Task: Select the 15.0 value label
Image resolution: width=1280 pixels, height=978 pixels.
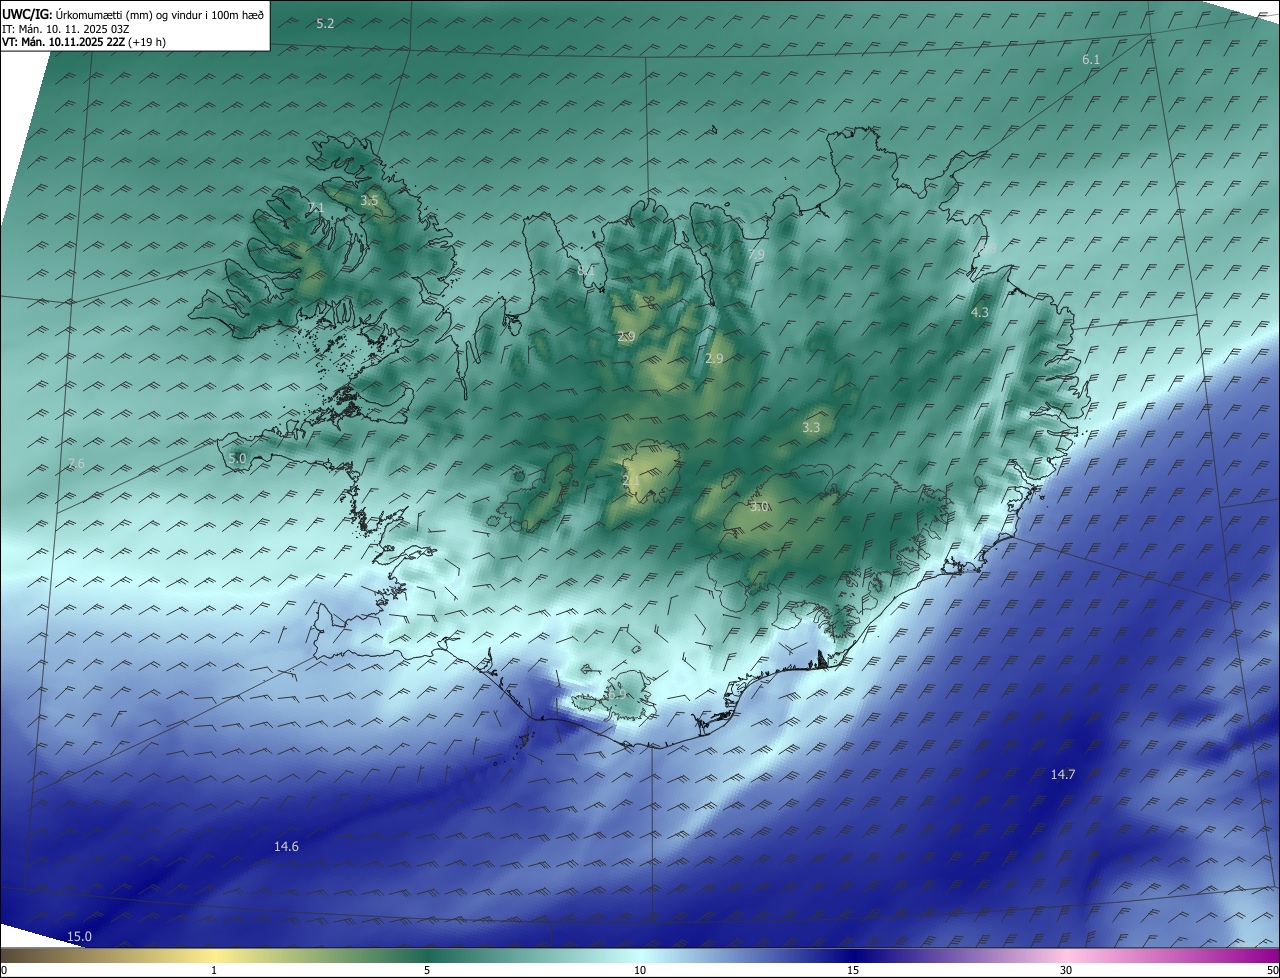Action: click(79, 937)
